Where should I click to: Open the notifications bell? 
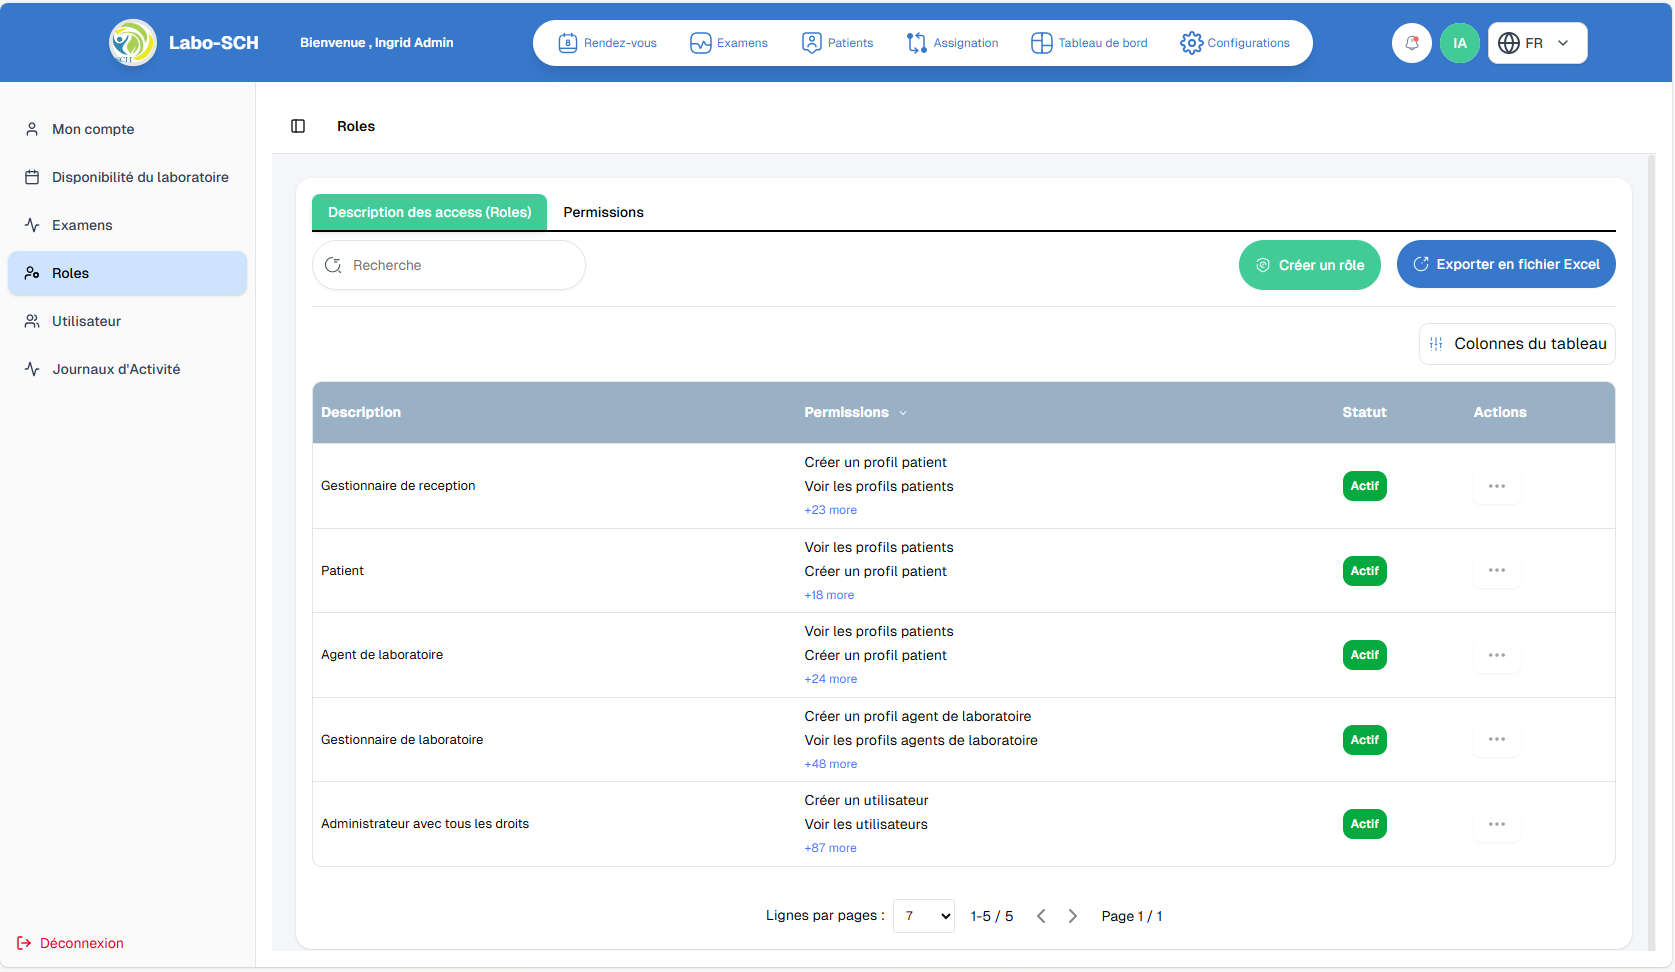coord(1411,42)
